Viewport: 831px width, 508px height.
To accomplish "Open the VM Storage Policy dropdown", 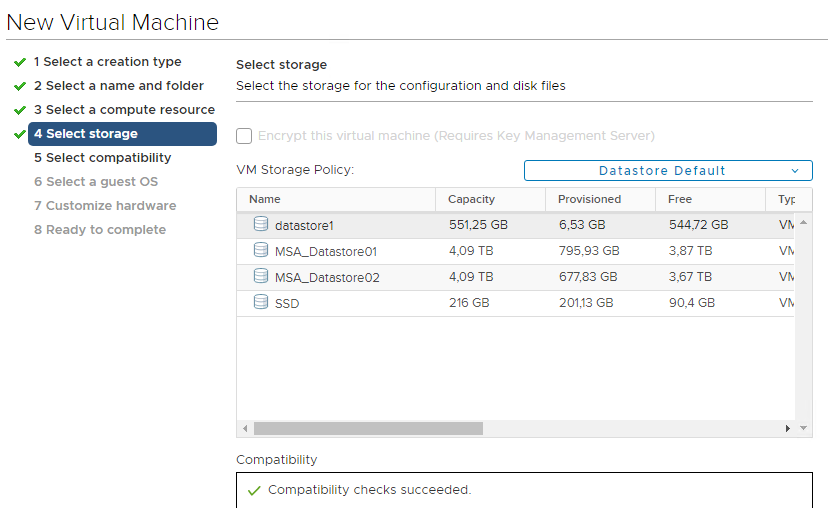I will coord(668,171).
